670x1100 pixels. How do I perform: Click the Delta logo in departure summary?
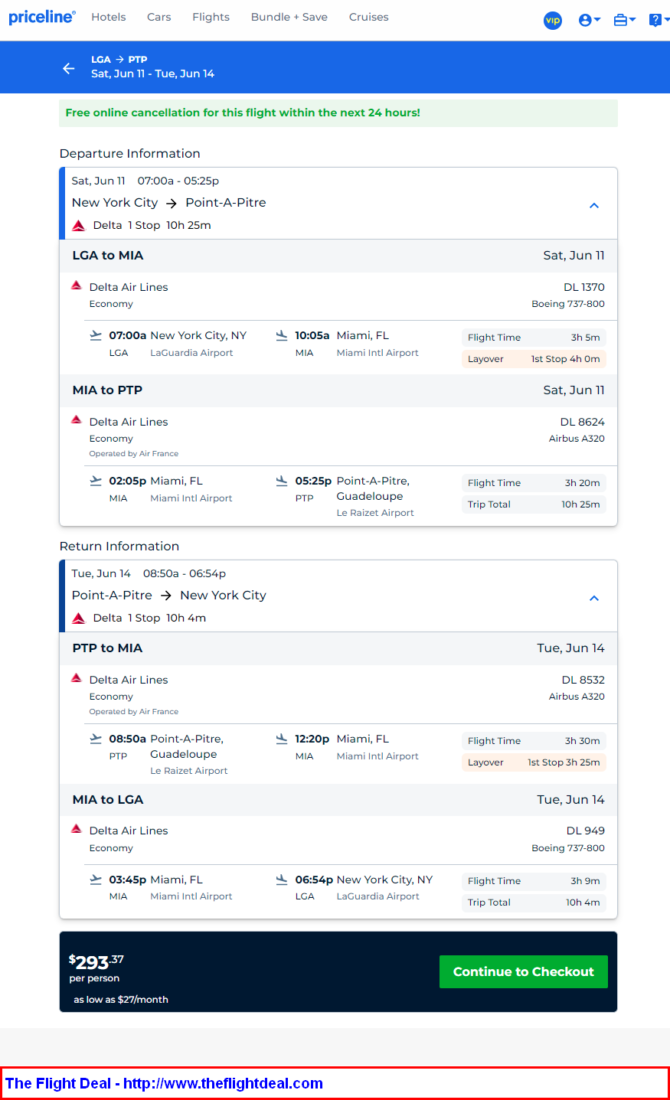[79, 225]
